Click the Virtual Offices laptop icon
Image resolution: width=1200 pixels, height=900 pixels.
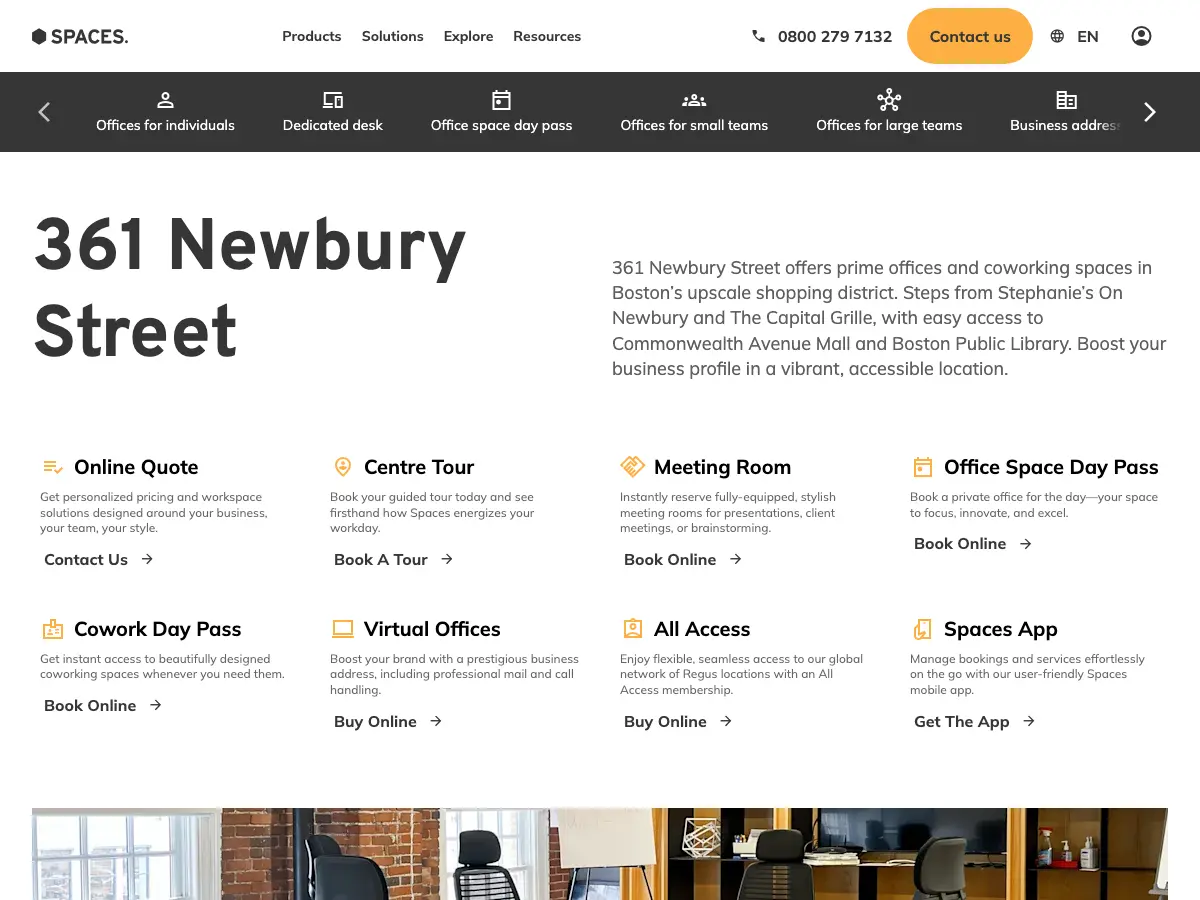[343, 629]
